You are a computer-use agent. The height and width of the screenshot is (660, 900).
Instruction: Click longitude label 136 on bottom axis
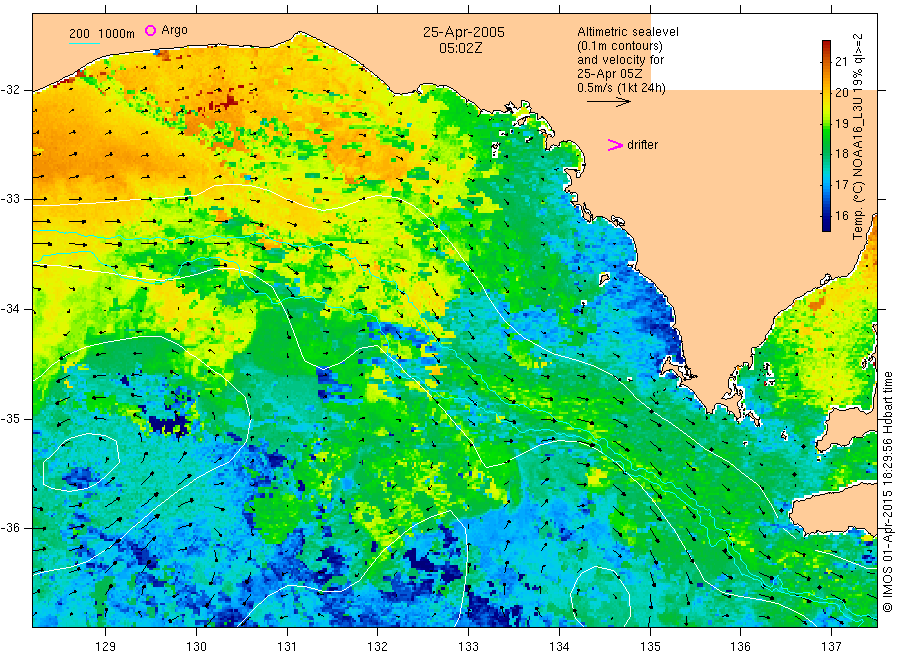(740, 647)
